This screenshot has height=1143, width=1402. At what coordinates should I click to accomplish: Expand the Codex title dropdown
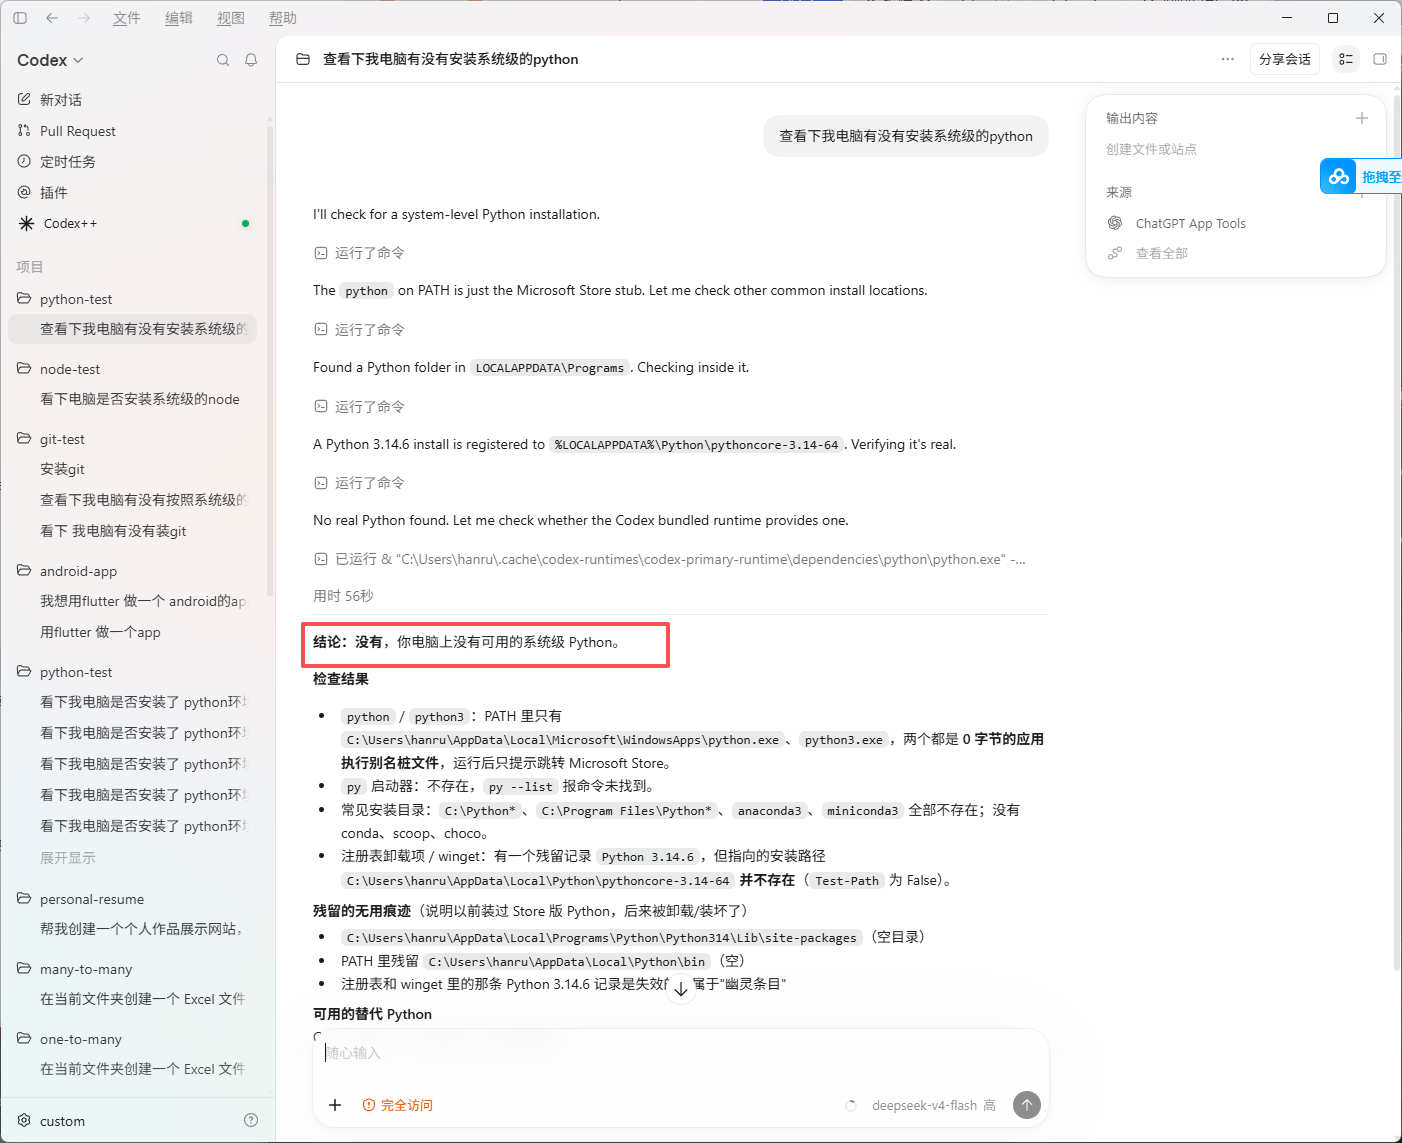click(50, 60)
